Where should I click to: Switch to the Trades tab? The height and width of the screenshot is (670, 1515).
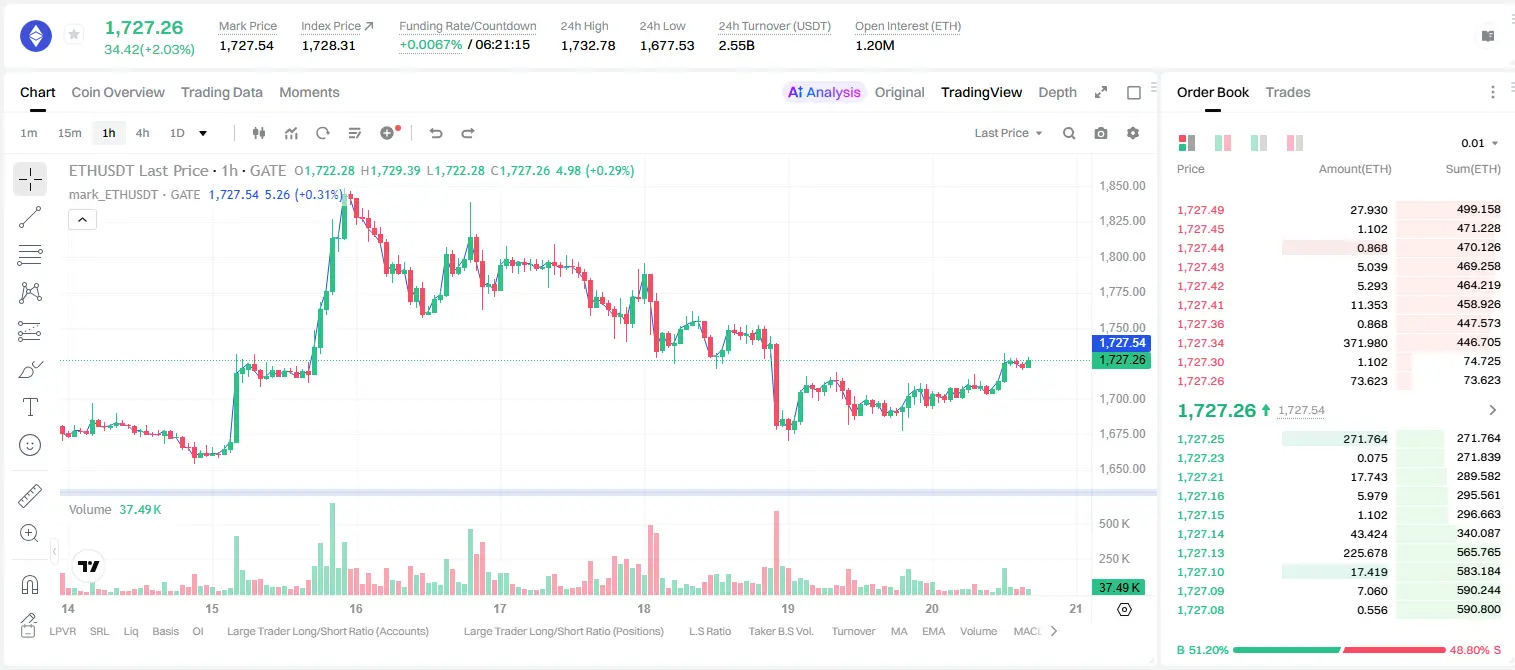[1288, 92]
